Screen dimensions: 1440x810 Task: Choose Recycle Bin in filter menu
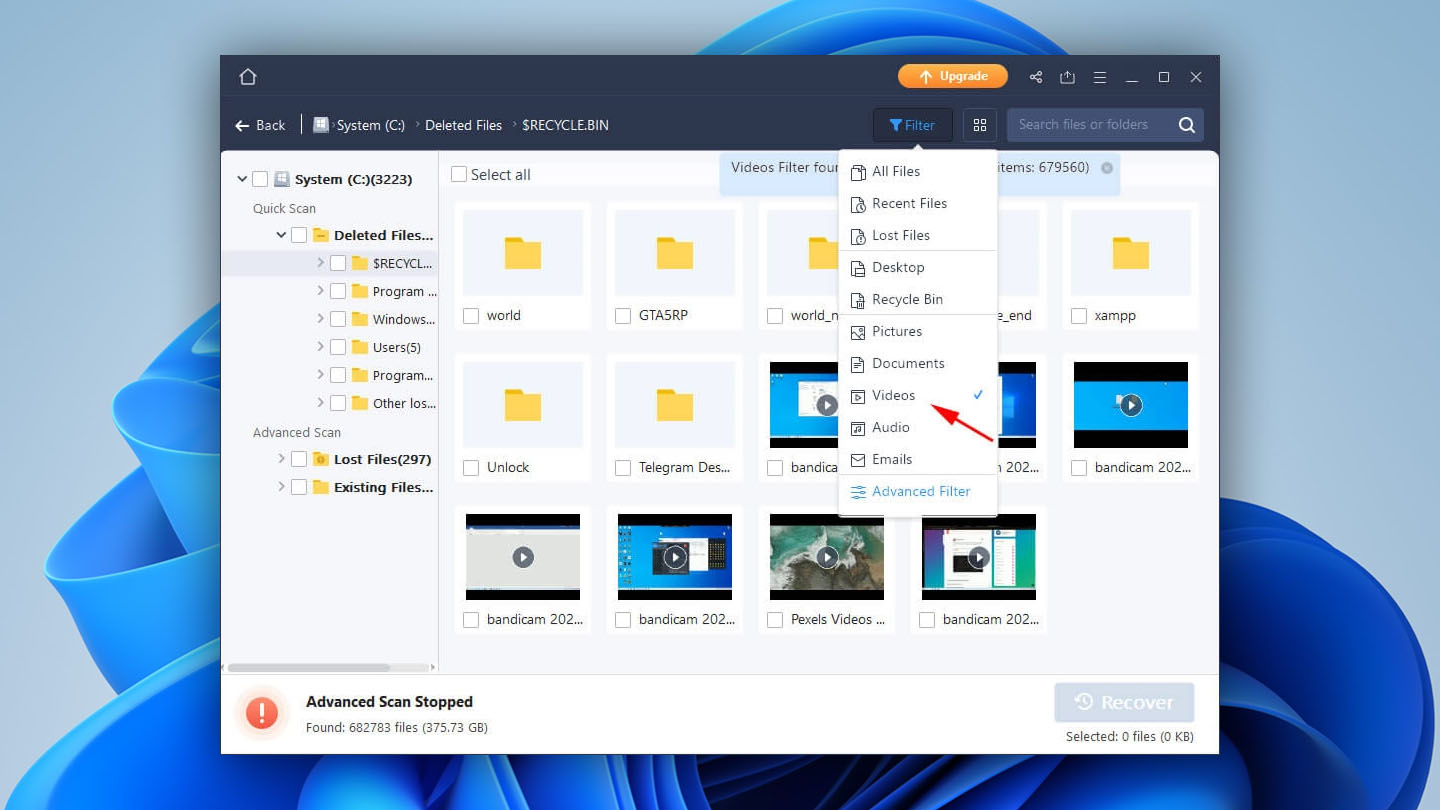pos(918,299)
